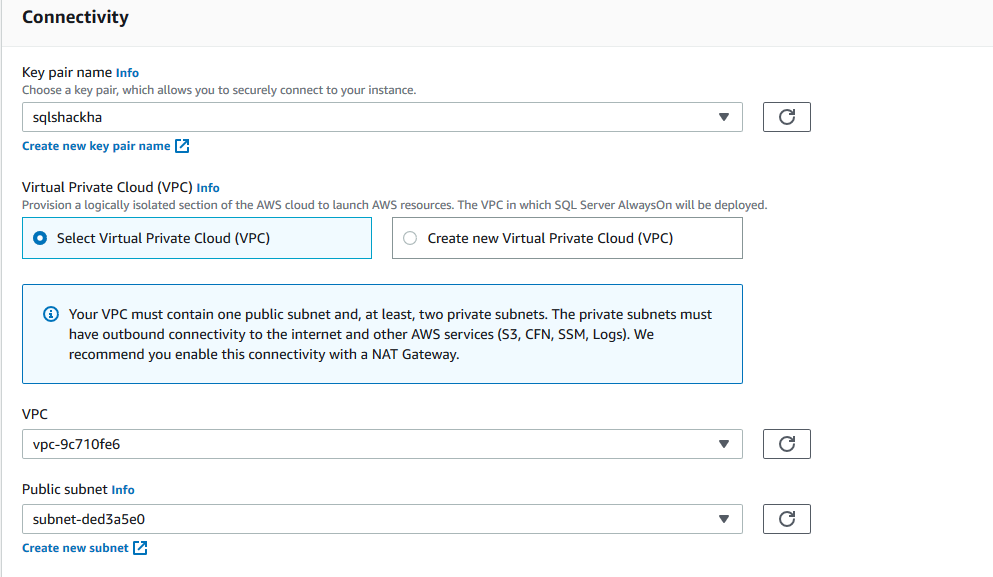Image resolution: width=993 pixels, height=577 pixels.
Task: Refresh the VPC list
Action: [x=786, y=444]
